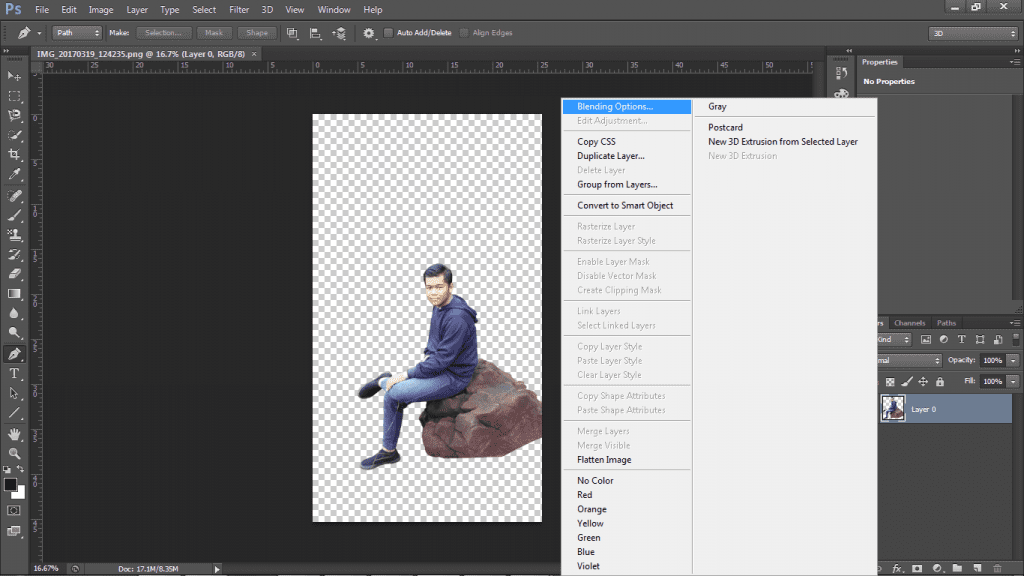Viewport: 1024px width, 576px height.
Task: Select the Crop tool
Action: [14, 155]
